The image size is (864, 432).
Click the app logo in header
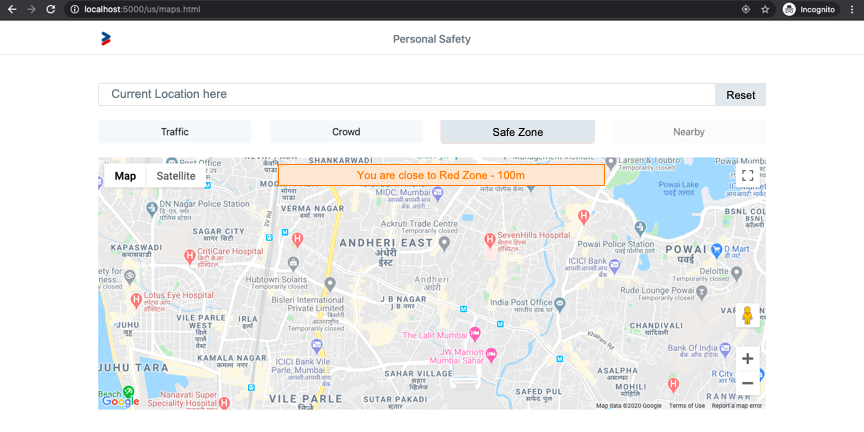[106, 39]
